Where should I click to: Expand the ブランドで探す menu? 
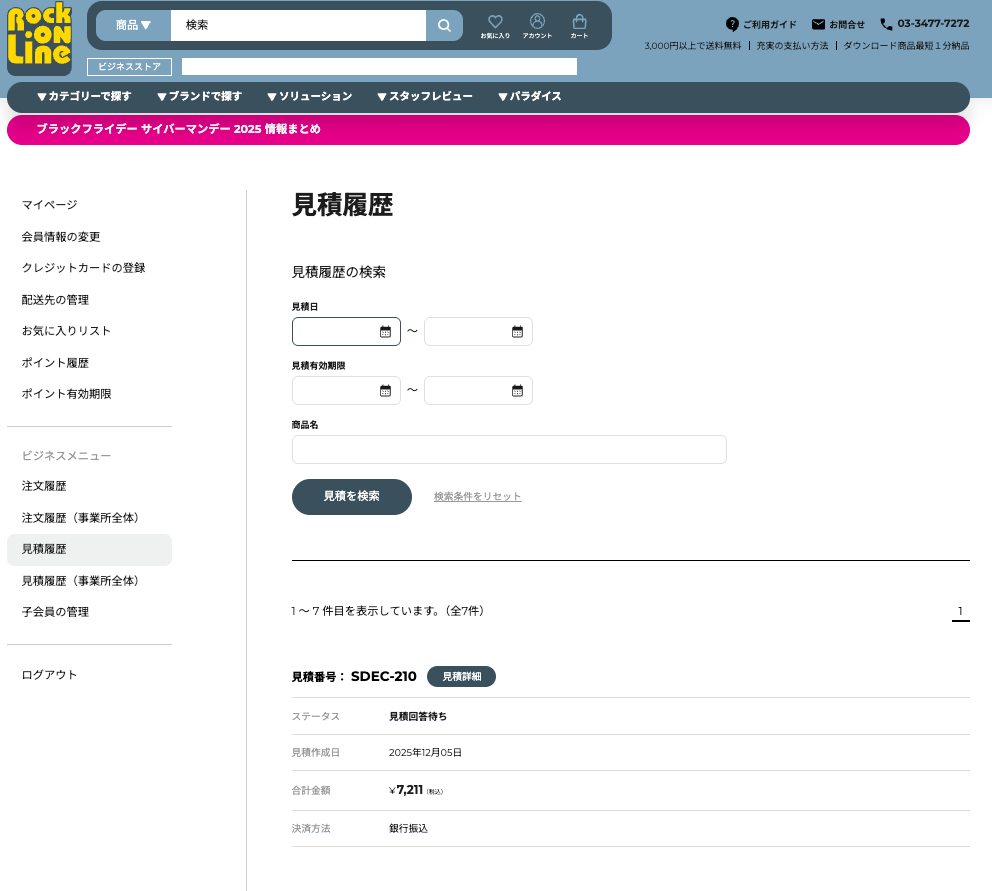[x=199, y=97]
